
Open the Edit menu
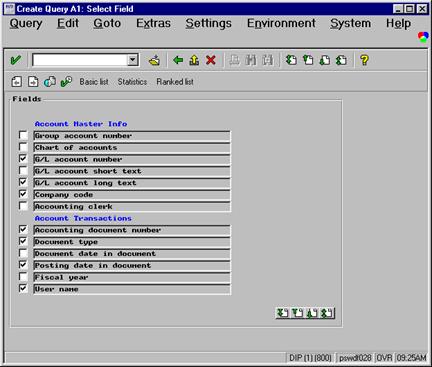coord(68,23)
